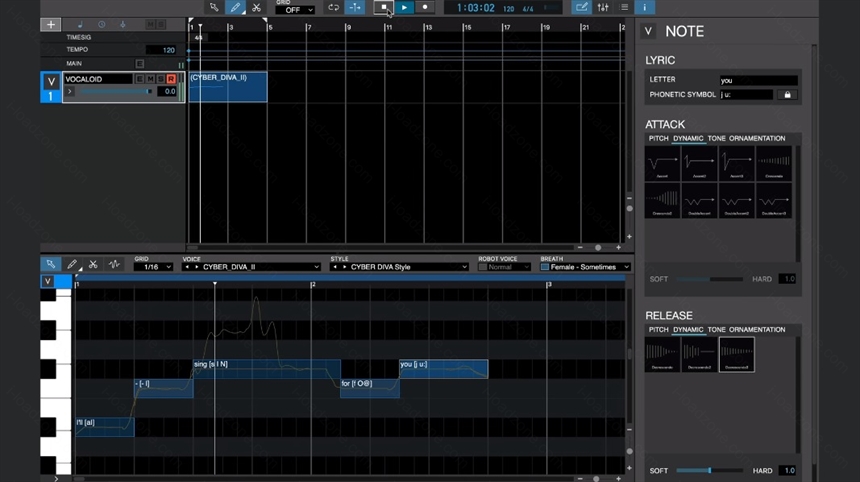Toggle record arm R on the VOCALOID track

coord(171,79)
